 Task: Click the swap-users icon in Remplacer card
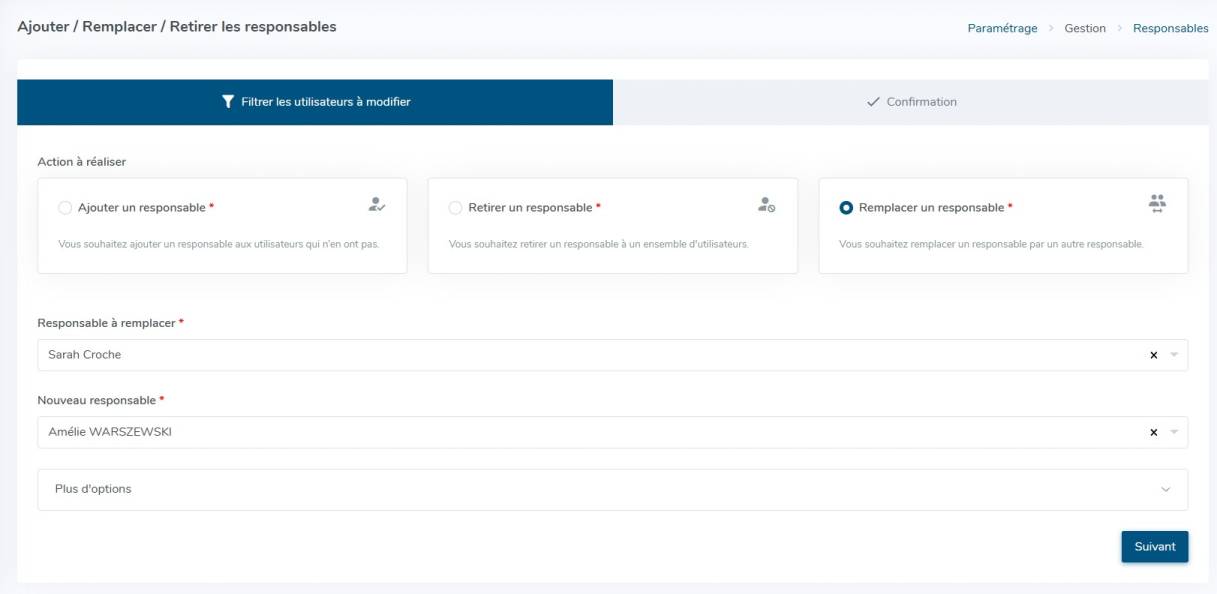tap(1157, 204)
